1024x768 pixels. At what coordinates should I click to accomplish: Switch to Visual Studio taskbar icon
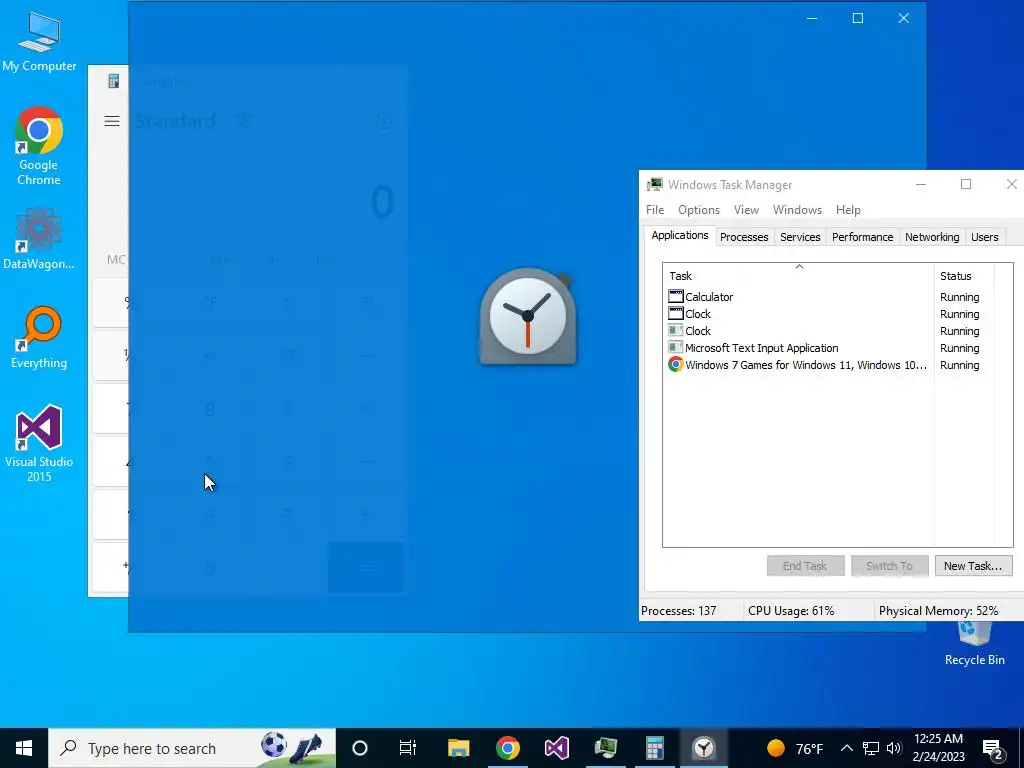(x=556, y=748)
